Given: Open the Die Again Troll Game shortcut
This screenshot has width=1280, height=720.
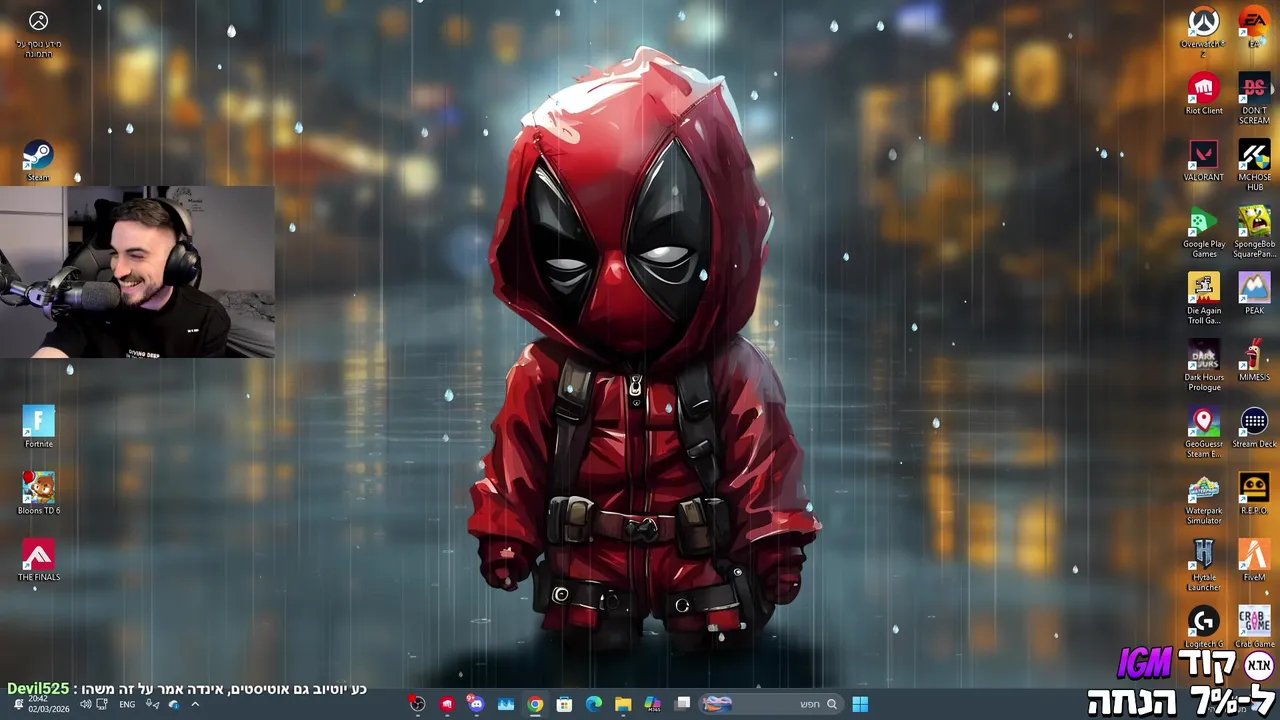Looking at the screenshot, I should click(x=1203, y=298).
